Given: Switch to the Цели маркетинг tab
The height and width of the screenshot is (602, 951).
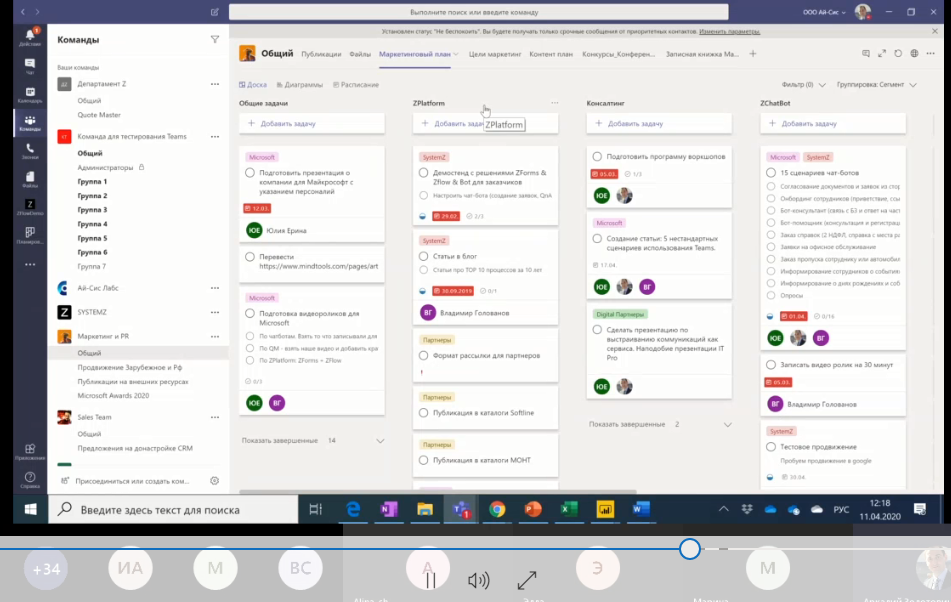Looking at the screenshot, I should pos(495,54).
